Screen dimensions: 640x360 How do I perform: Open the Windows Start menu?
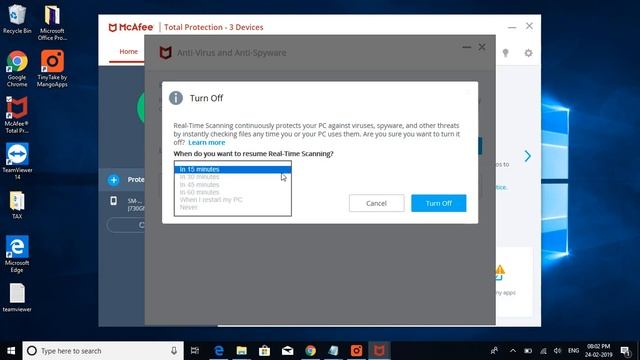point(11,351)
